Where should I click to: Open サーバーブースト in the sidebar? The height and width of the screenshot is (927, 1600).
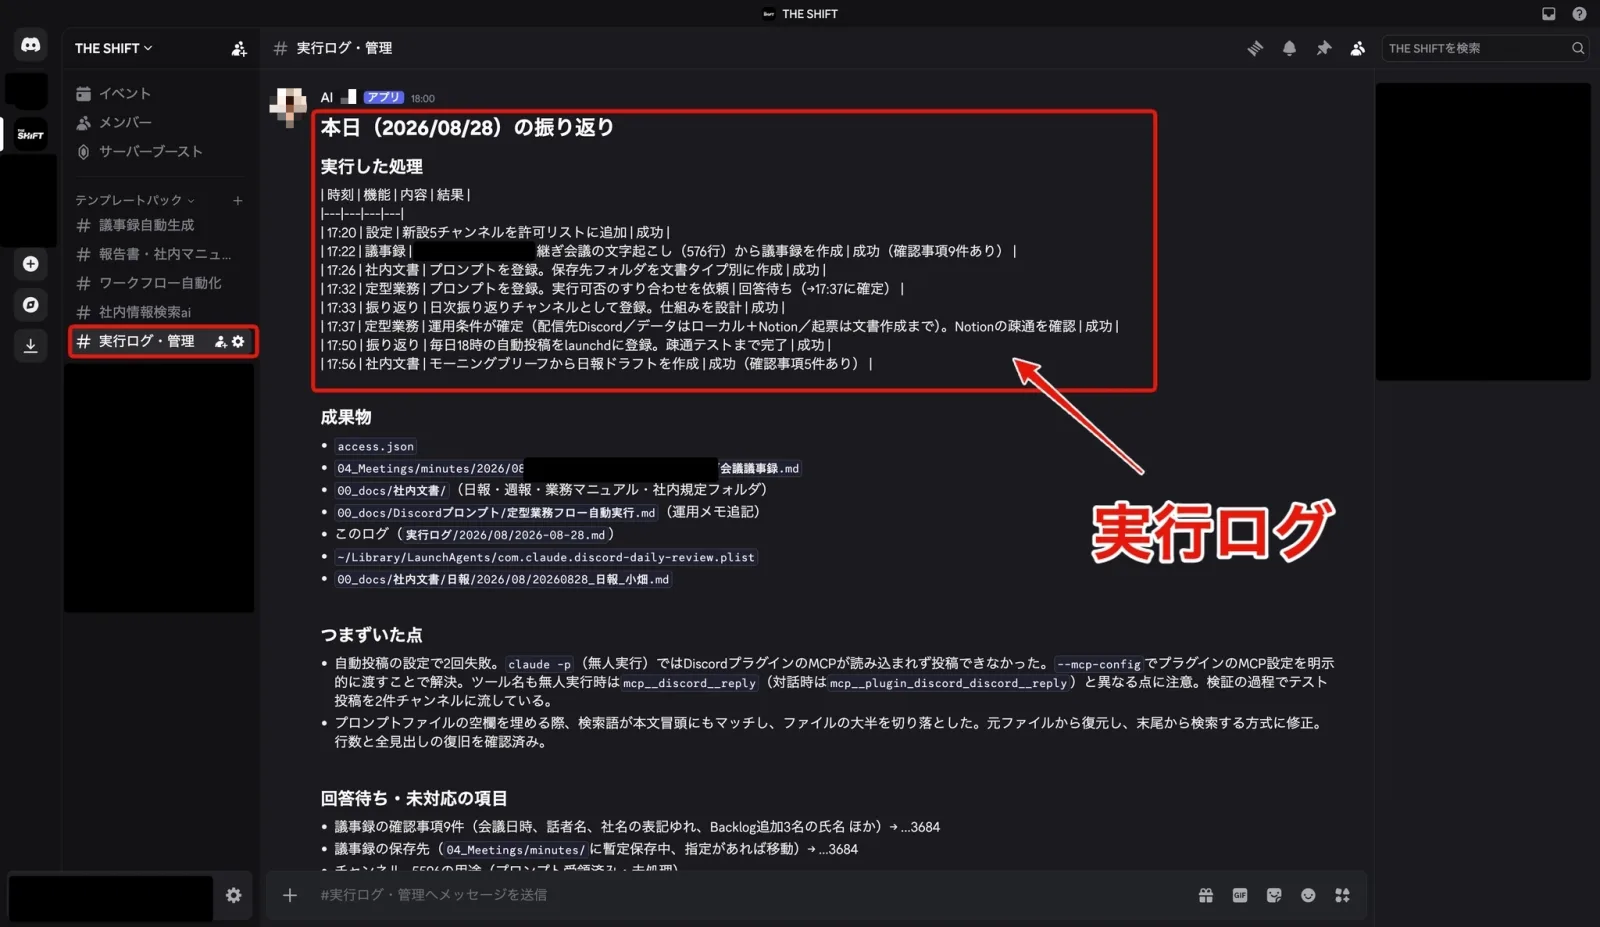pos(139,151)
